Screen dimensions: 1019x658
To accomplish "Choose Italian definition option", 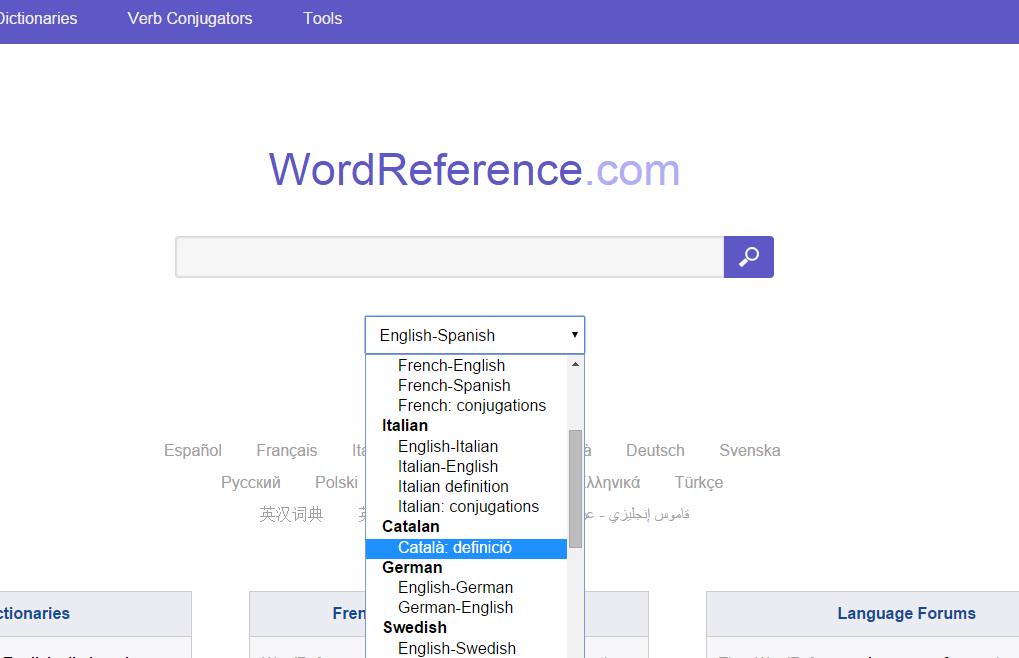I will point(466,487).
